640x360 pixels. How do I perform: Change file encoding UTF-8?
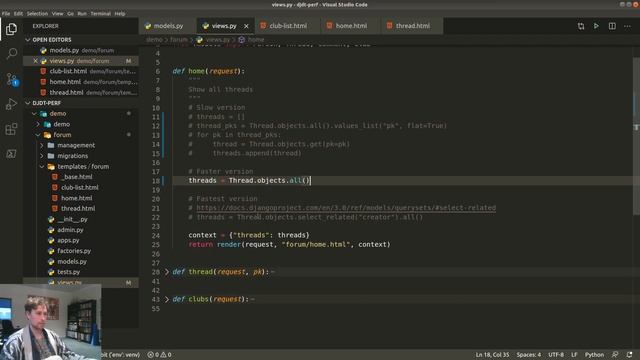(556, 355)
